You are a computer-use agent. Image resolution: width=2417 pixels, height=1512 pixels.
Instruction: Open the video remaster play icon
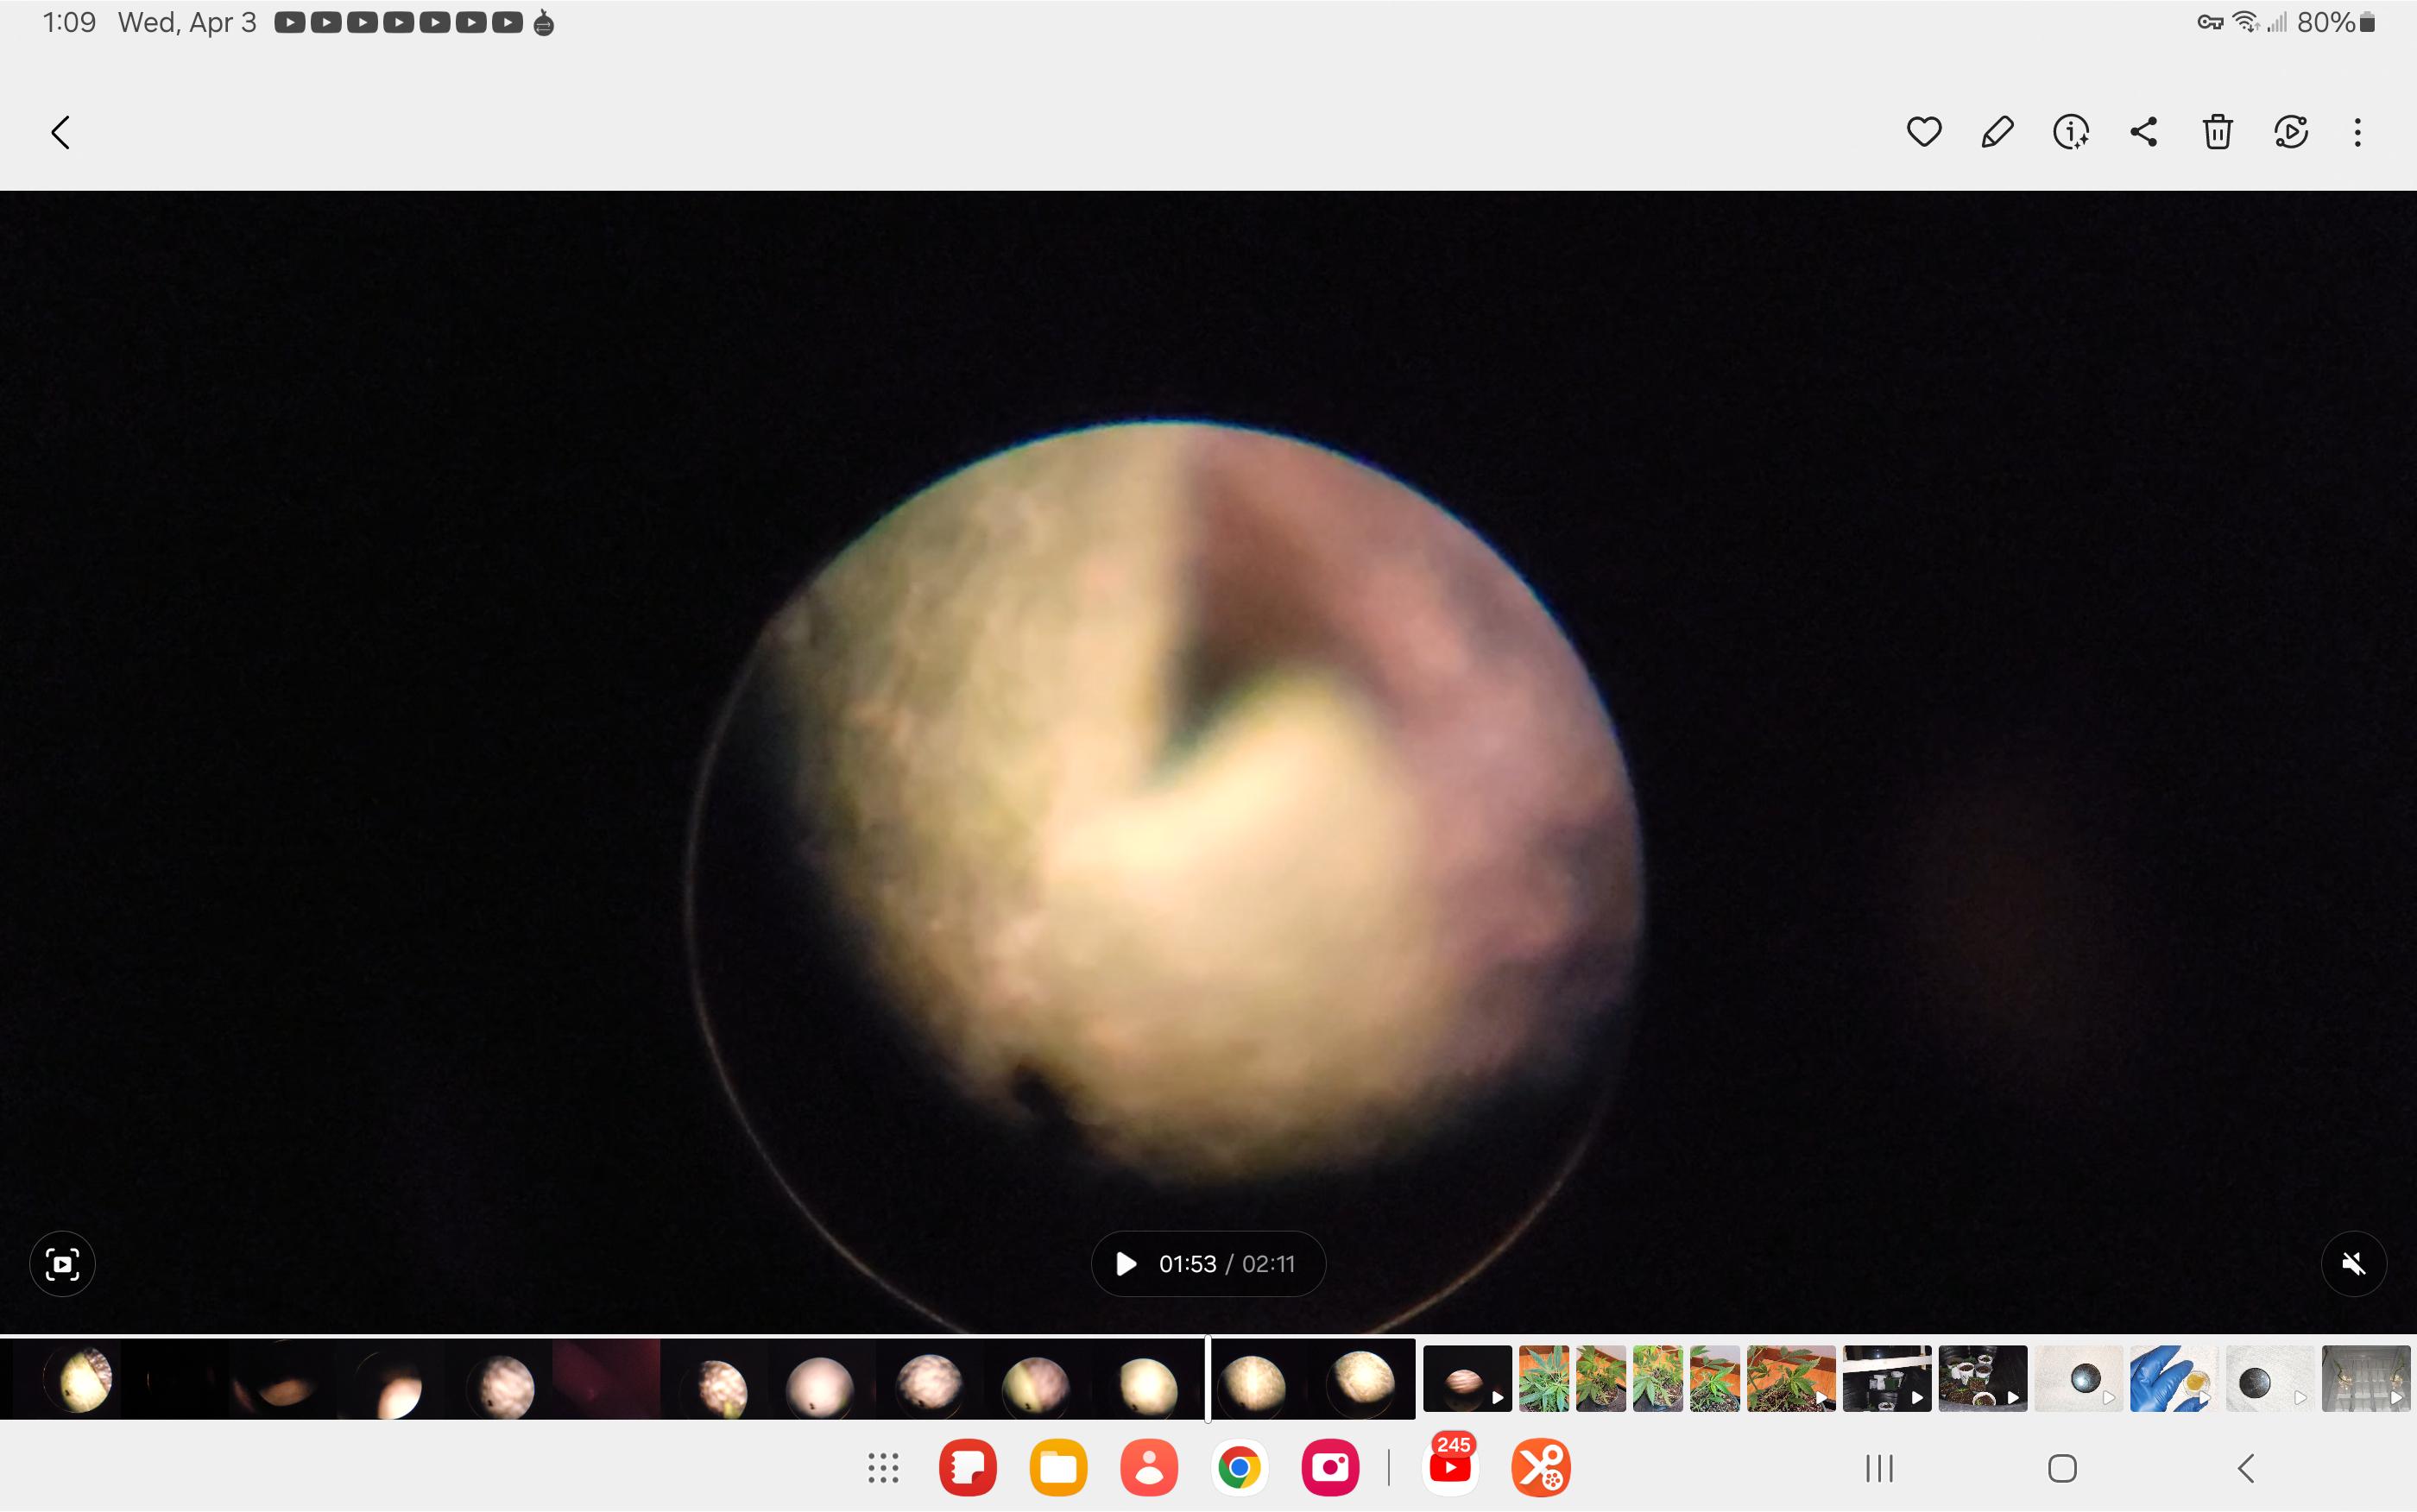click(2290, 132)
